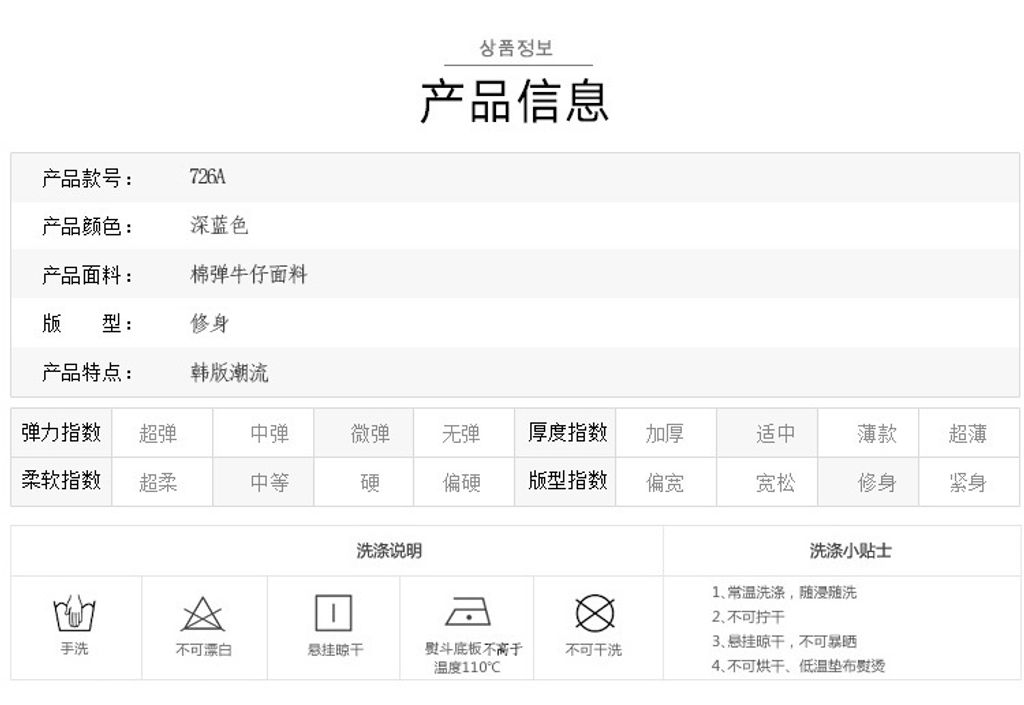Click the 韩版潮流 feature value
Screen dimensions: 1024x705
click(229, 373)
